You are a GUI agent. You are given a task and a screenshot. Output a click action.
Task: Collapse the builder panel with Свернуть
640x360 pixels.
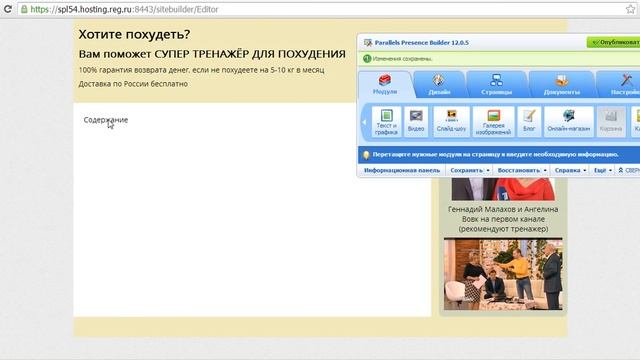(629, 170)
